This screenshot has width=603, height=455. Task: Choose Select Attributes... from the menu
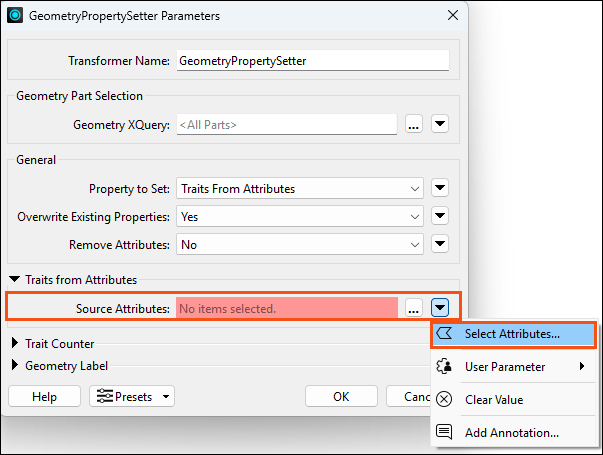pos(514,334)
